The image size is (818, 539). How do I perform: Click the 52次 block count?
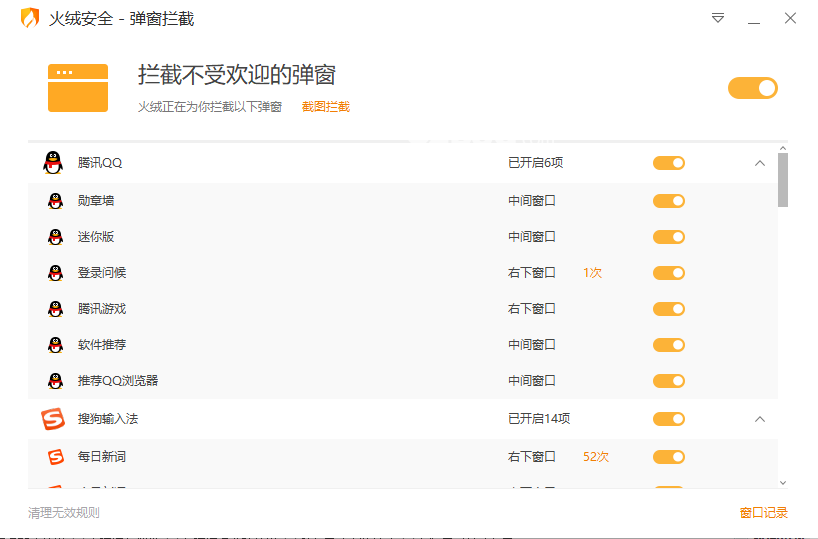click(x=596, y=457)
